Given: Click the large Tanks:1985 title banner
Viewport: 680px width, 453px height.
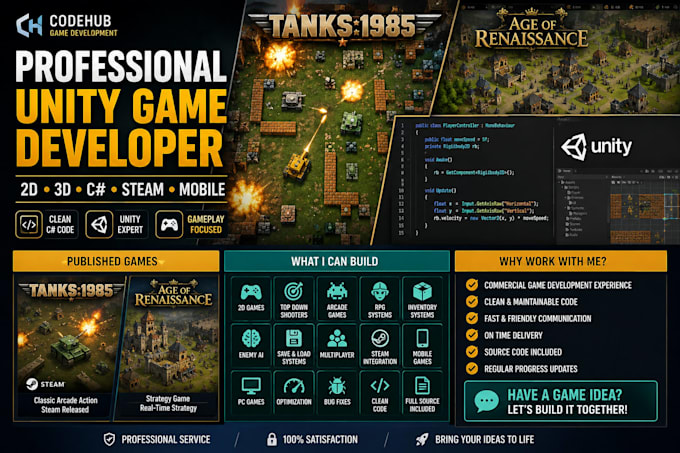Looking at the screenshot, I should point(343,26).
